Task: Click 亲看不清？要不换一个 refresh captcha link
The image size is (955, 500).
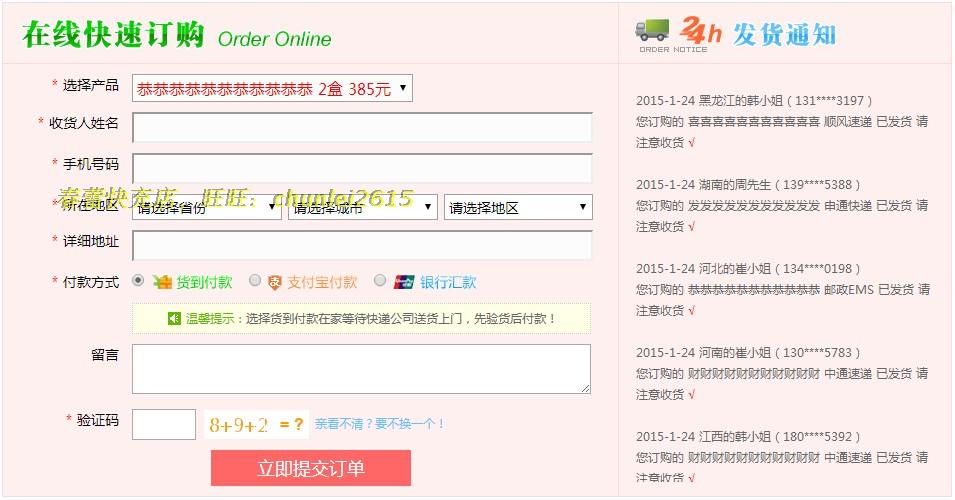Action: 379,424
